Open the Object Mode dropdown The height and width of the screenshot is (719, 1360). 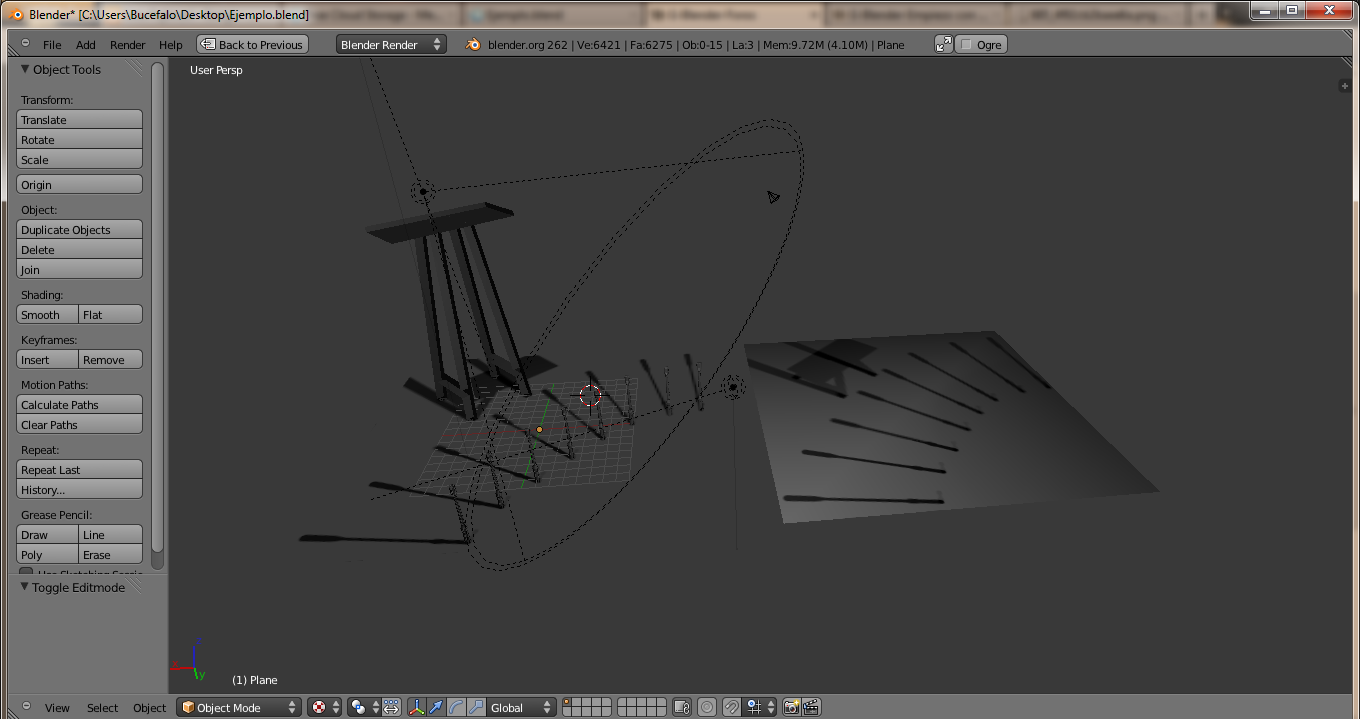pyautogui.click(x=239, y=707)
